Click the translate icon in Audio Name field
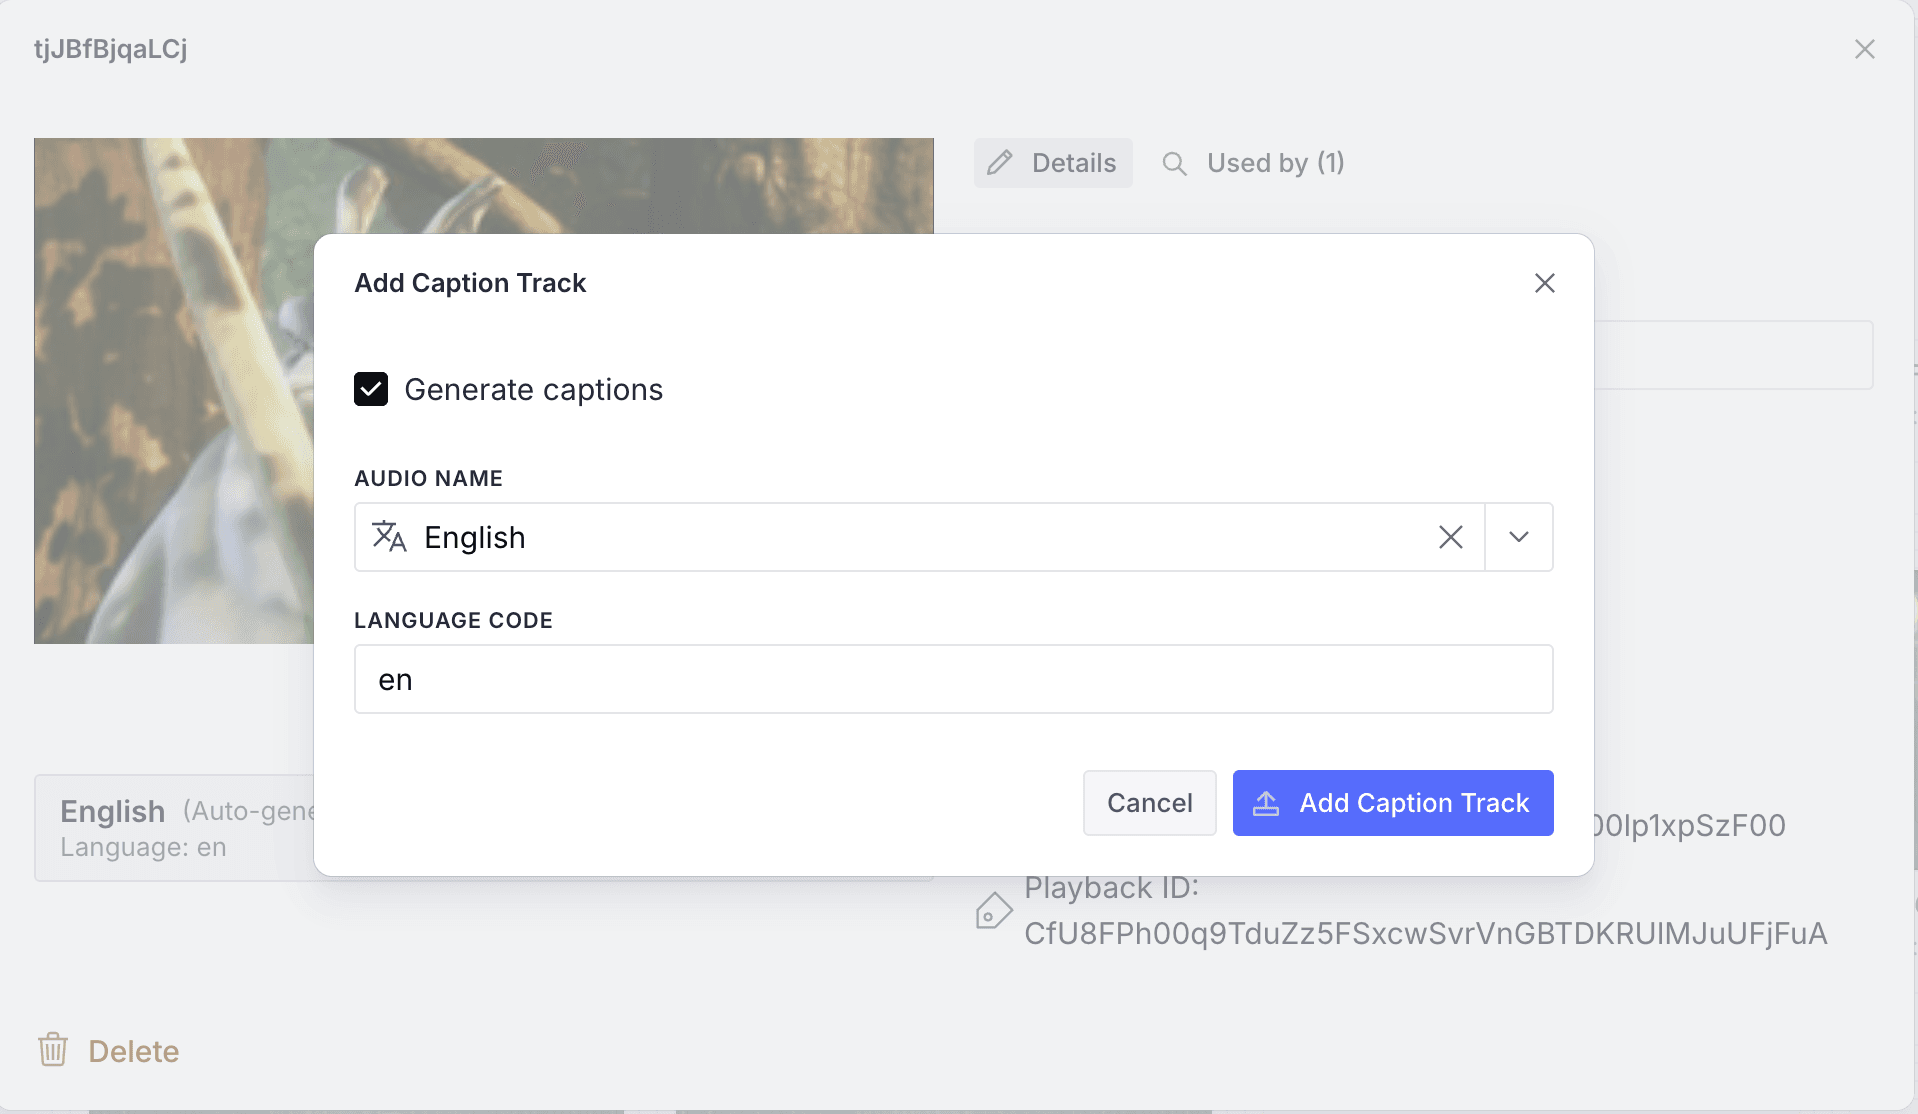Viewport: 1918px width, 1114px height. click(x=389, y=537)
